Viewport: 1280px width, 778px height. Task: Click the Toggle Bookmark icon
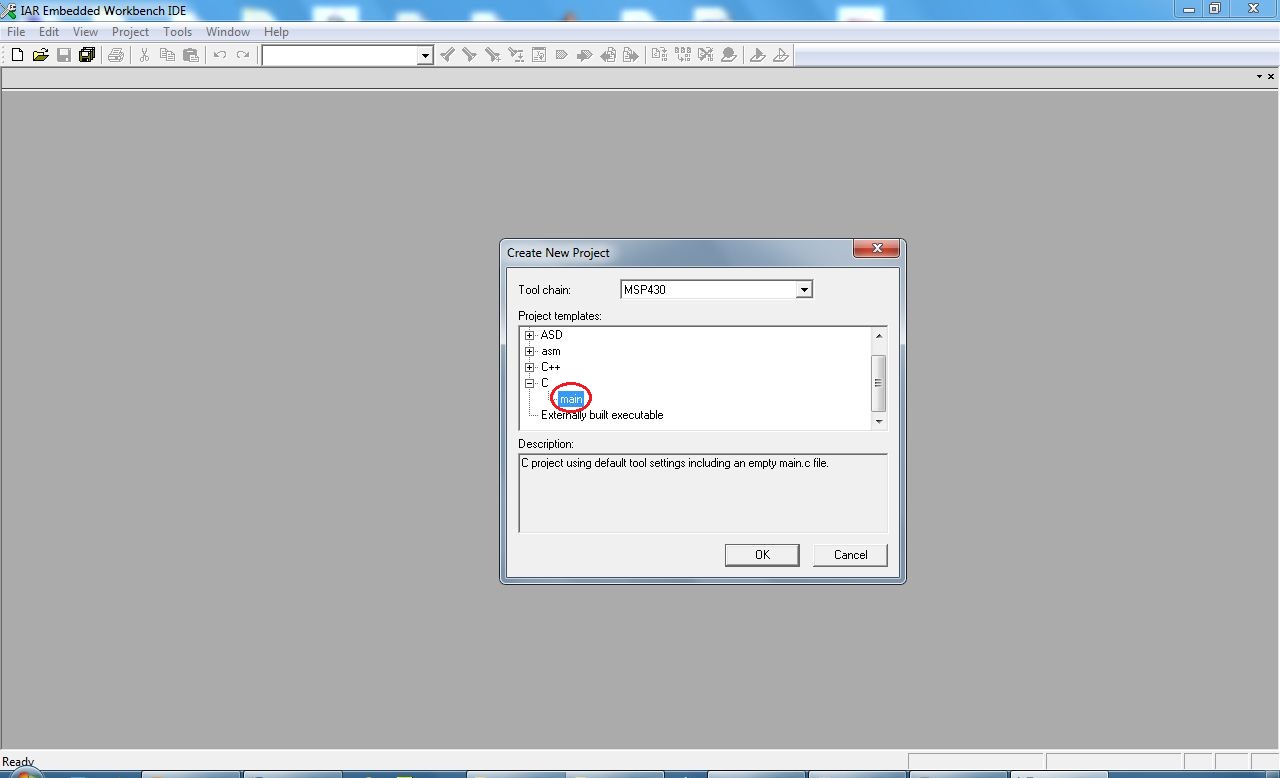(x=561, y=55)
